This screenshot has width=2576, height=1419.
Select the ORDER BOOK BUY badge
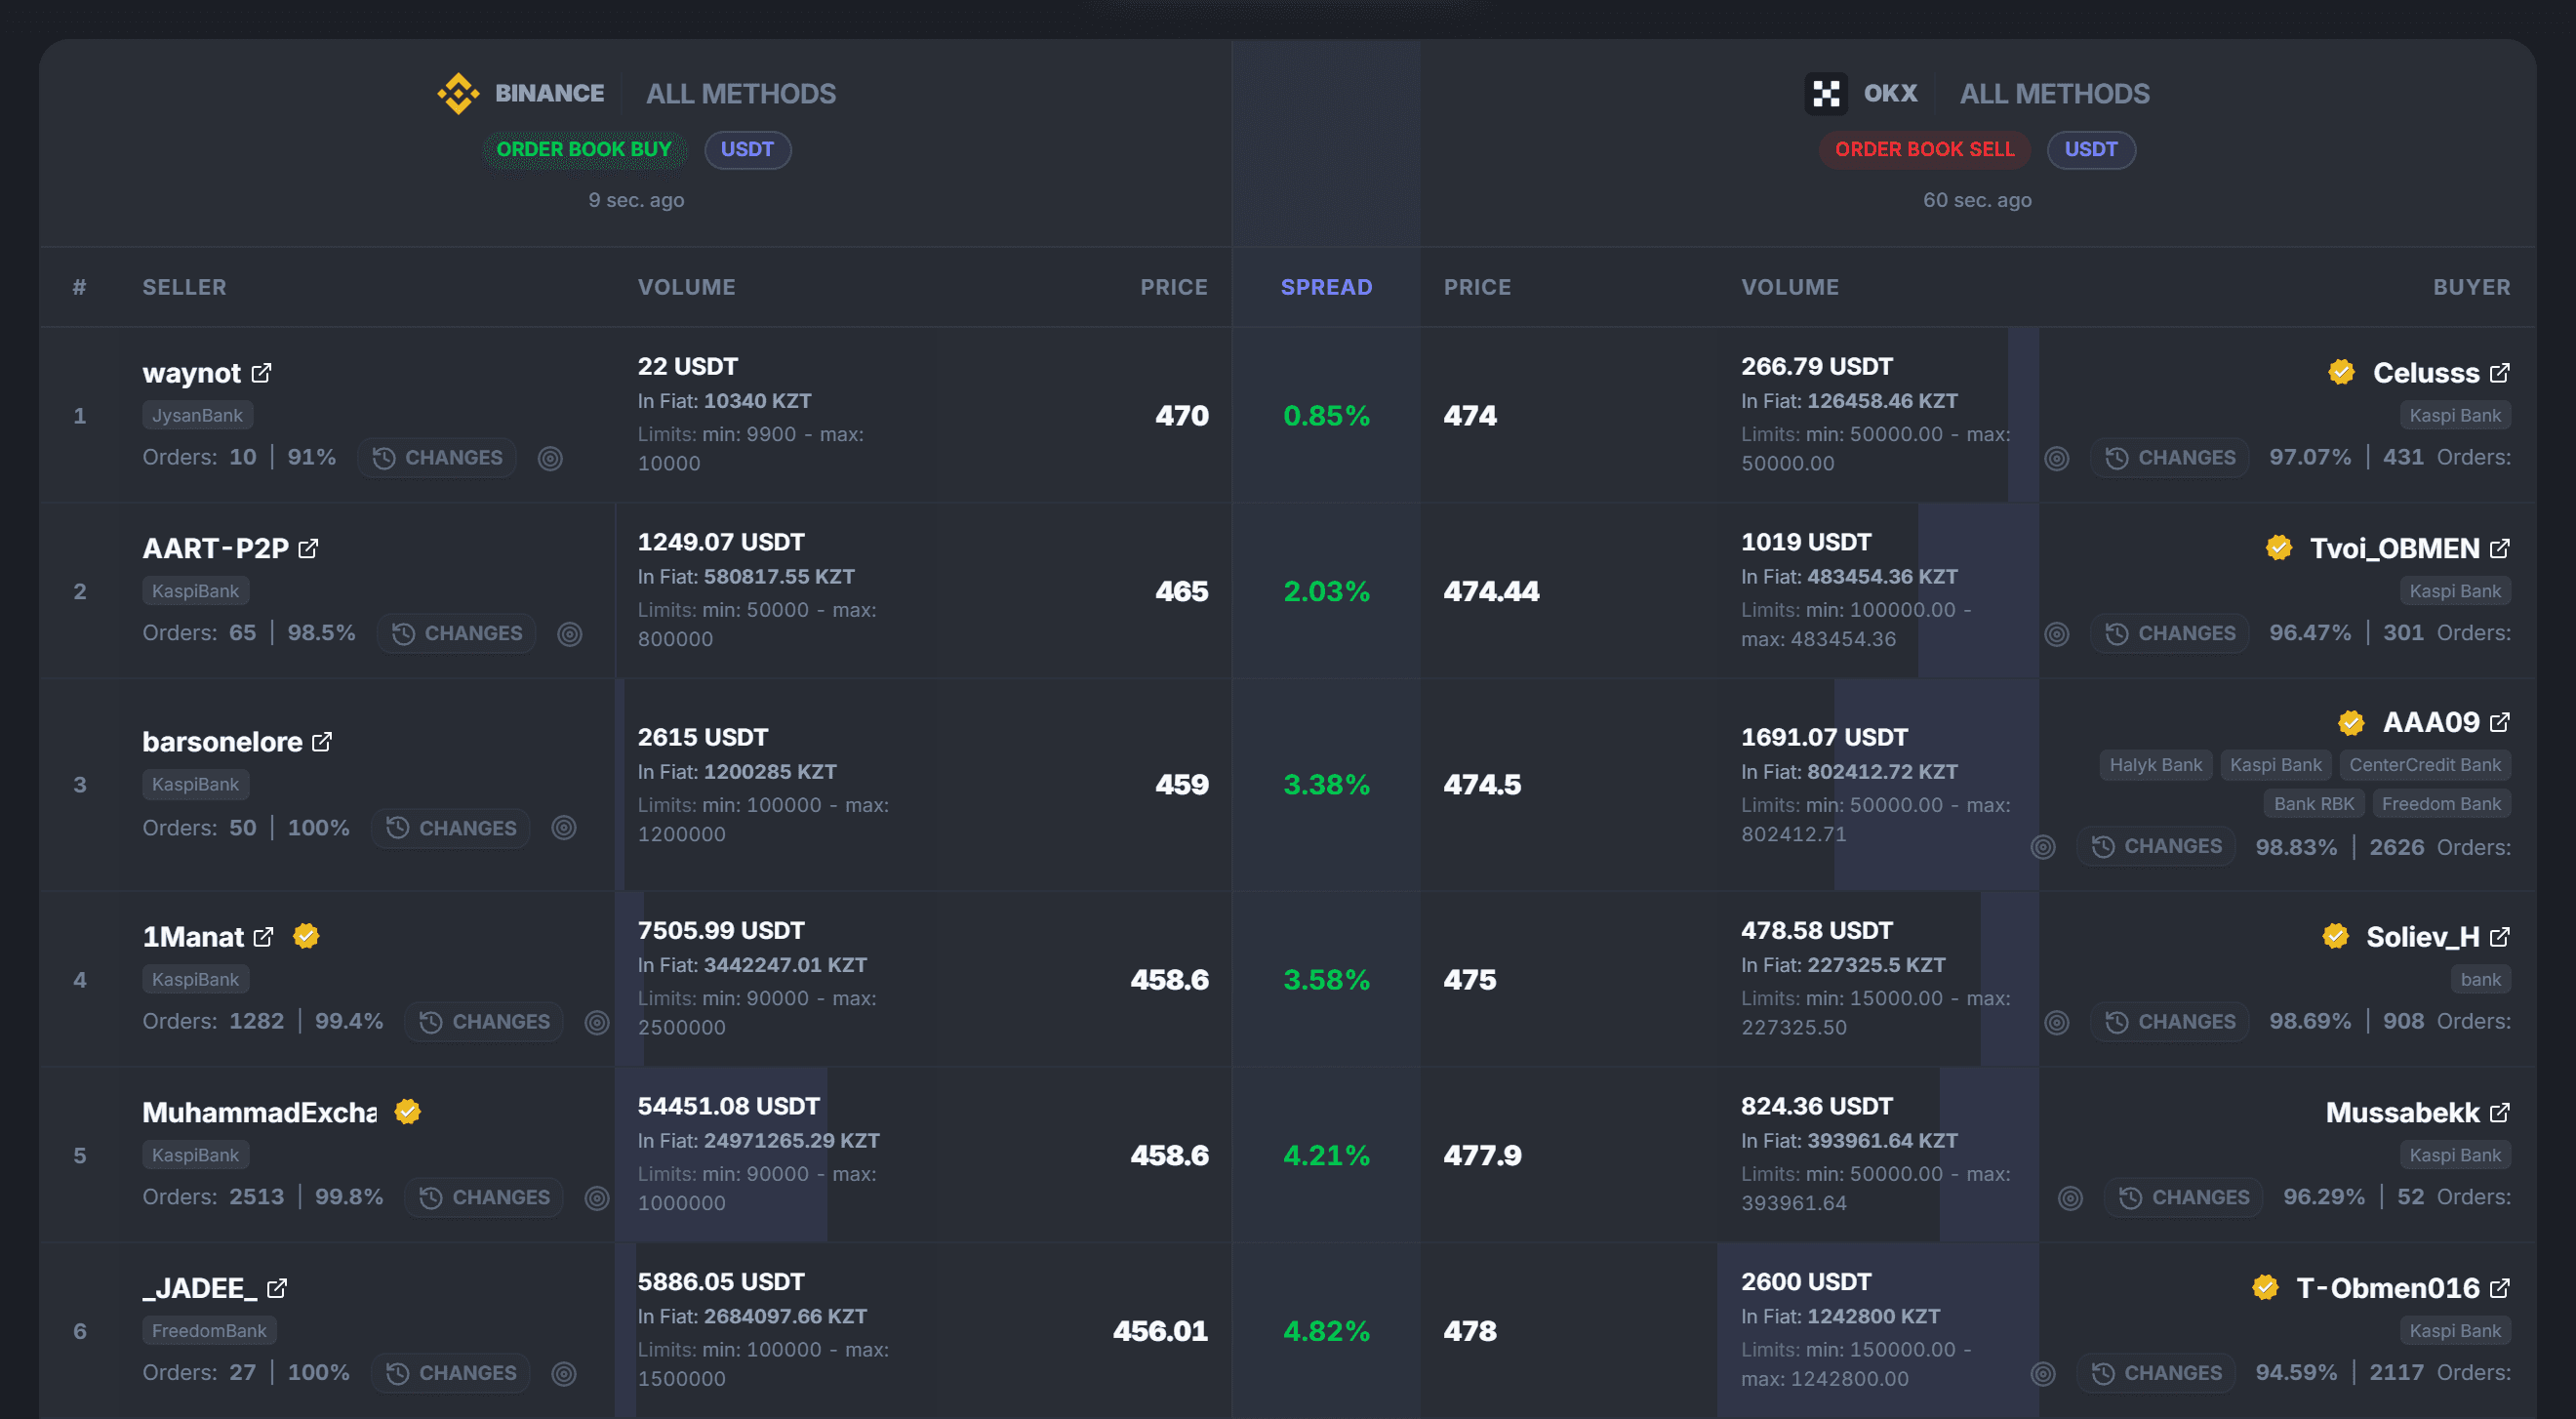[584, 150]
